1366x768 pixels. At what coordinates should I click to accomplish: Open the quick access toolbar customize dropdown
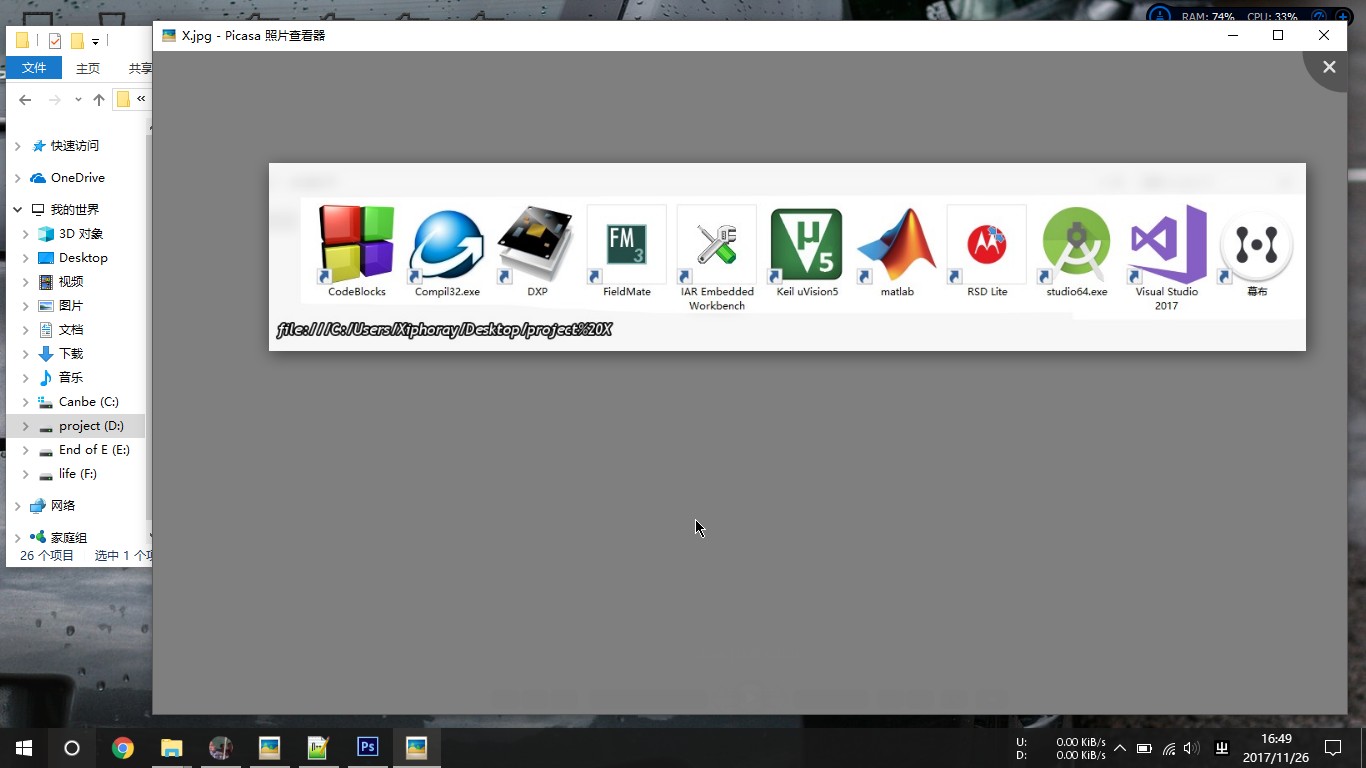(x=95, y=41)
